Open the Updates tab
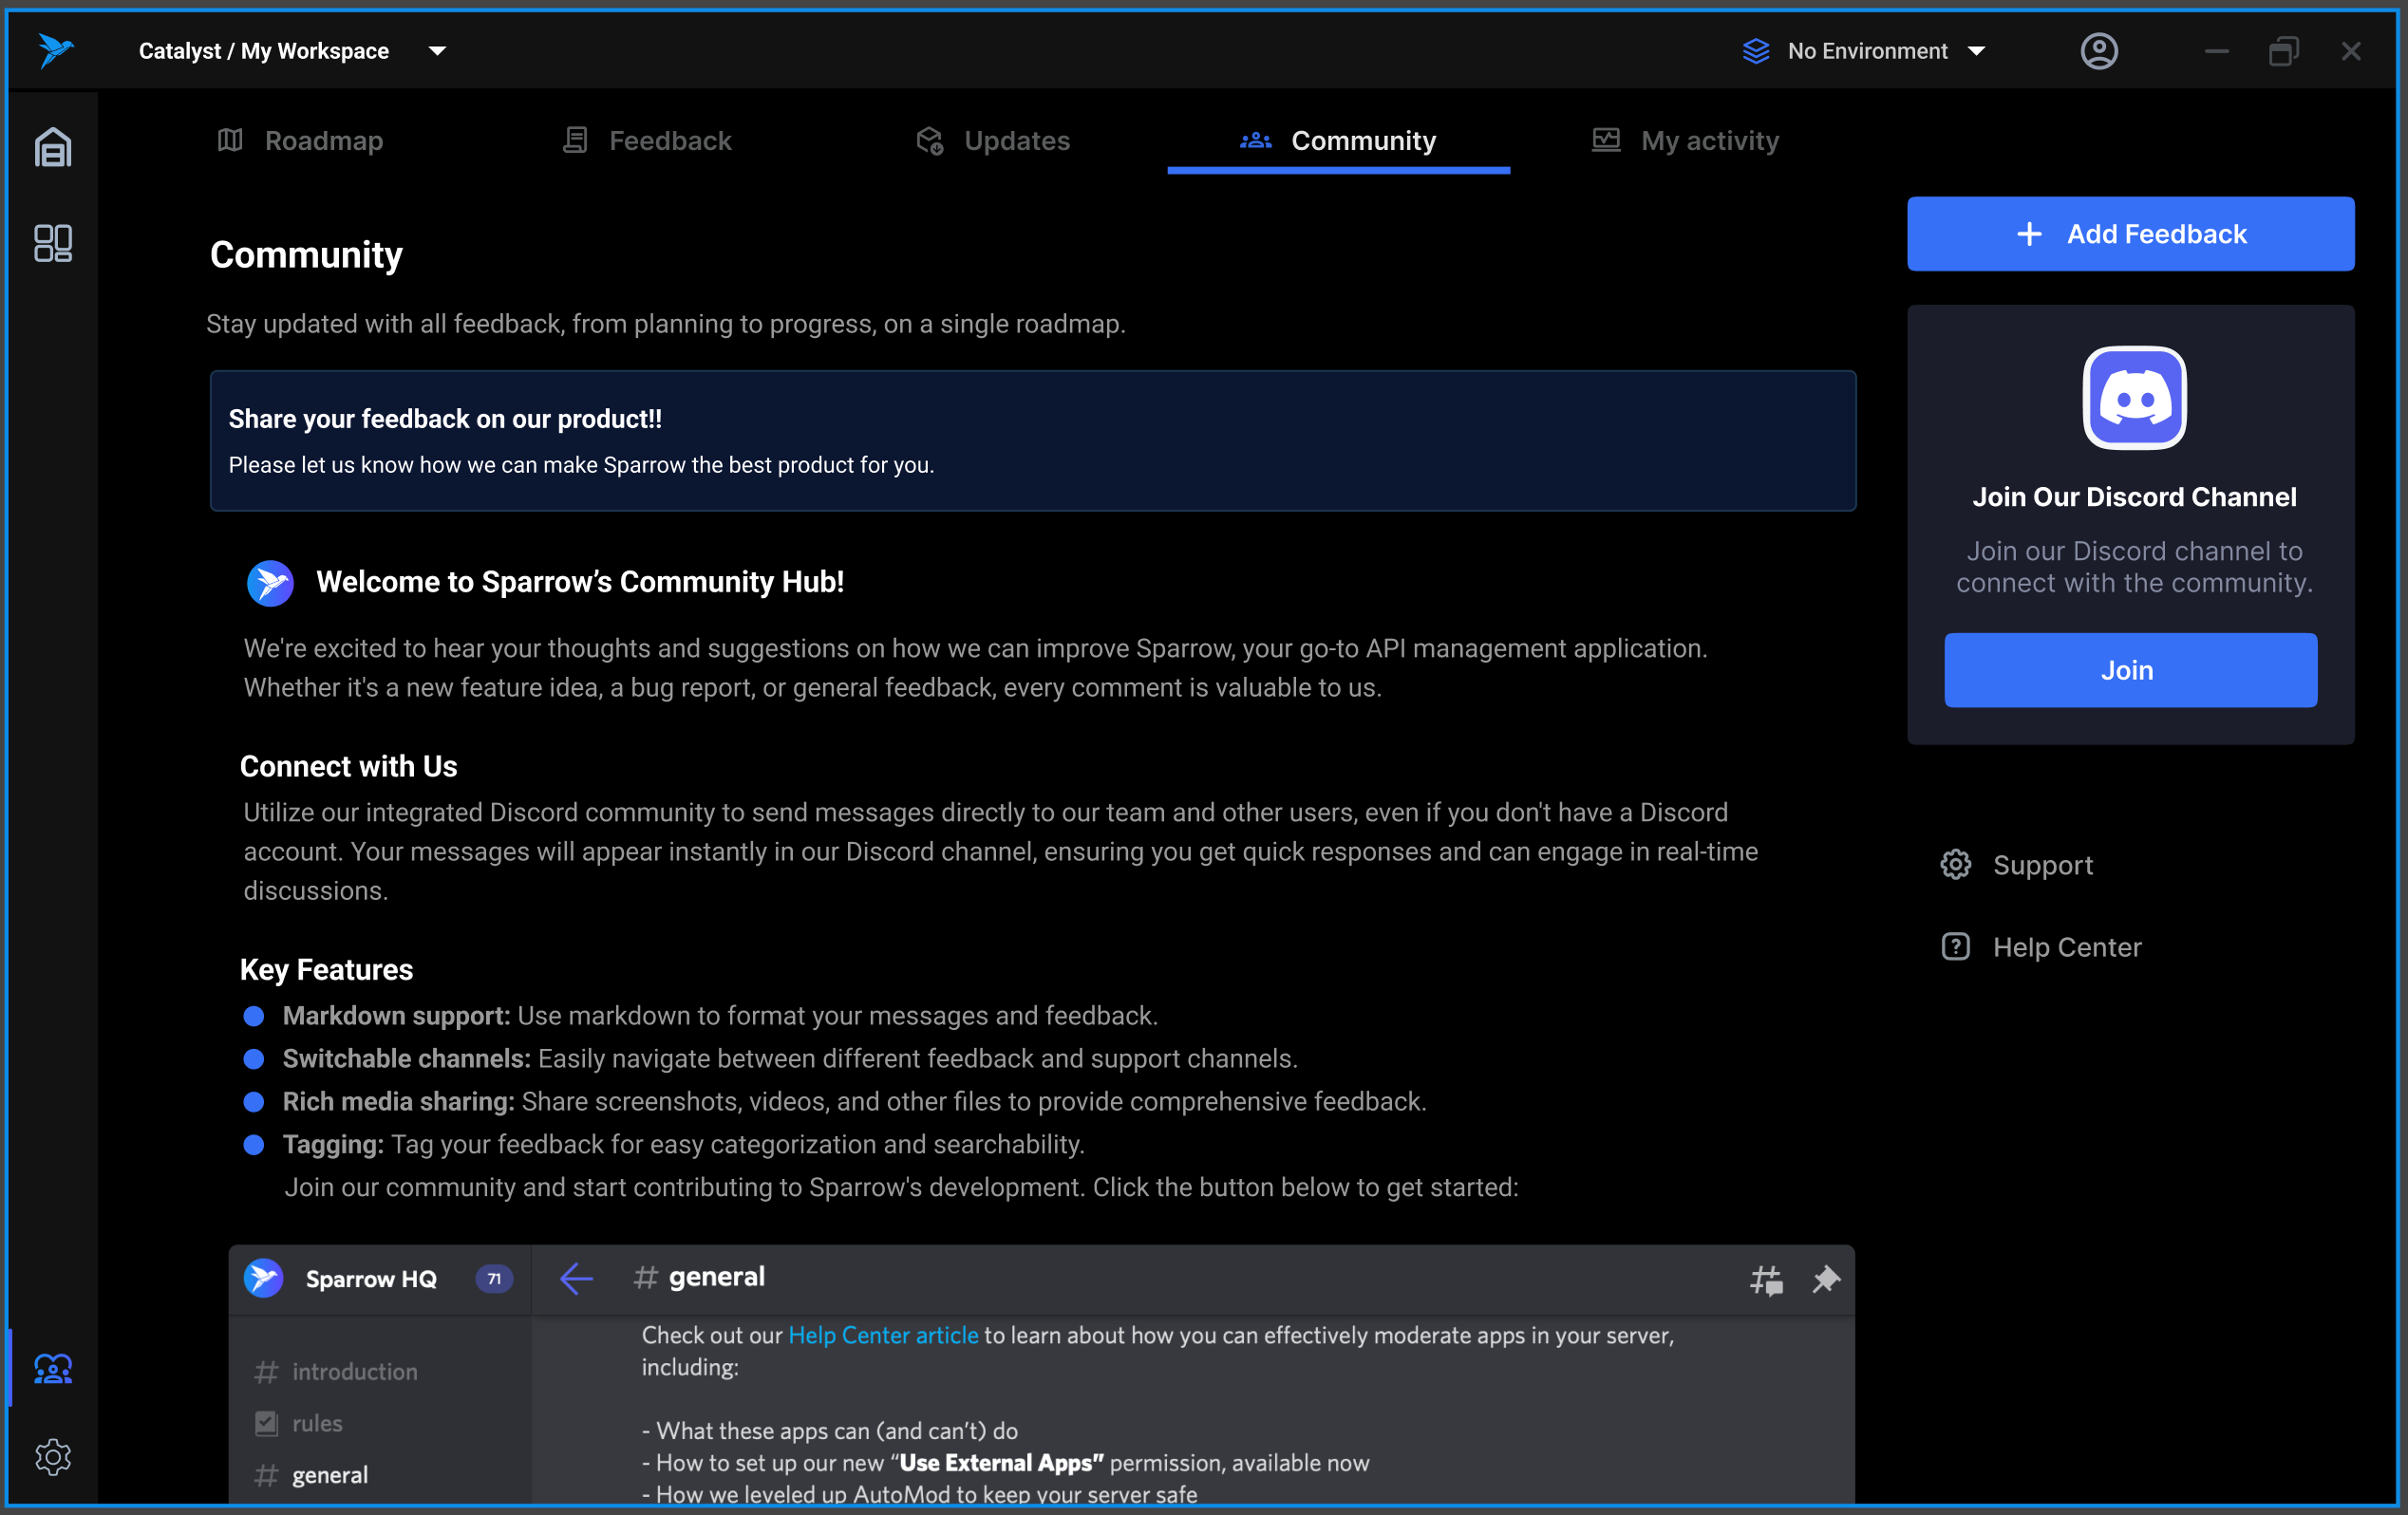 993,141
